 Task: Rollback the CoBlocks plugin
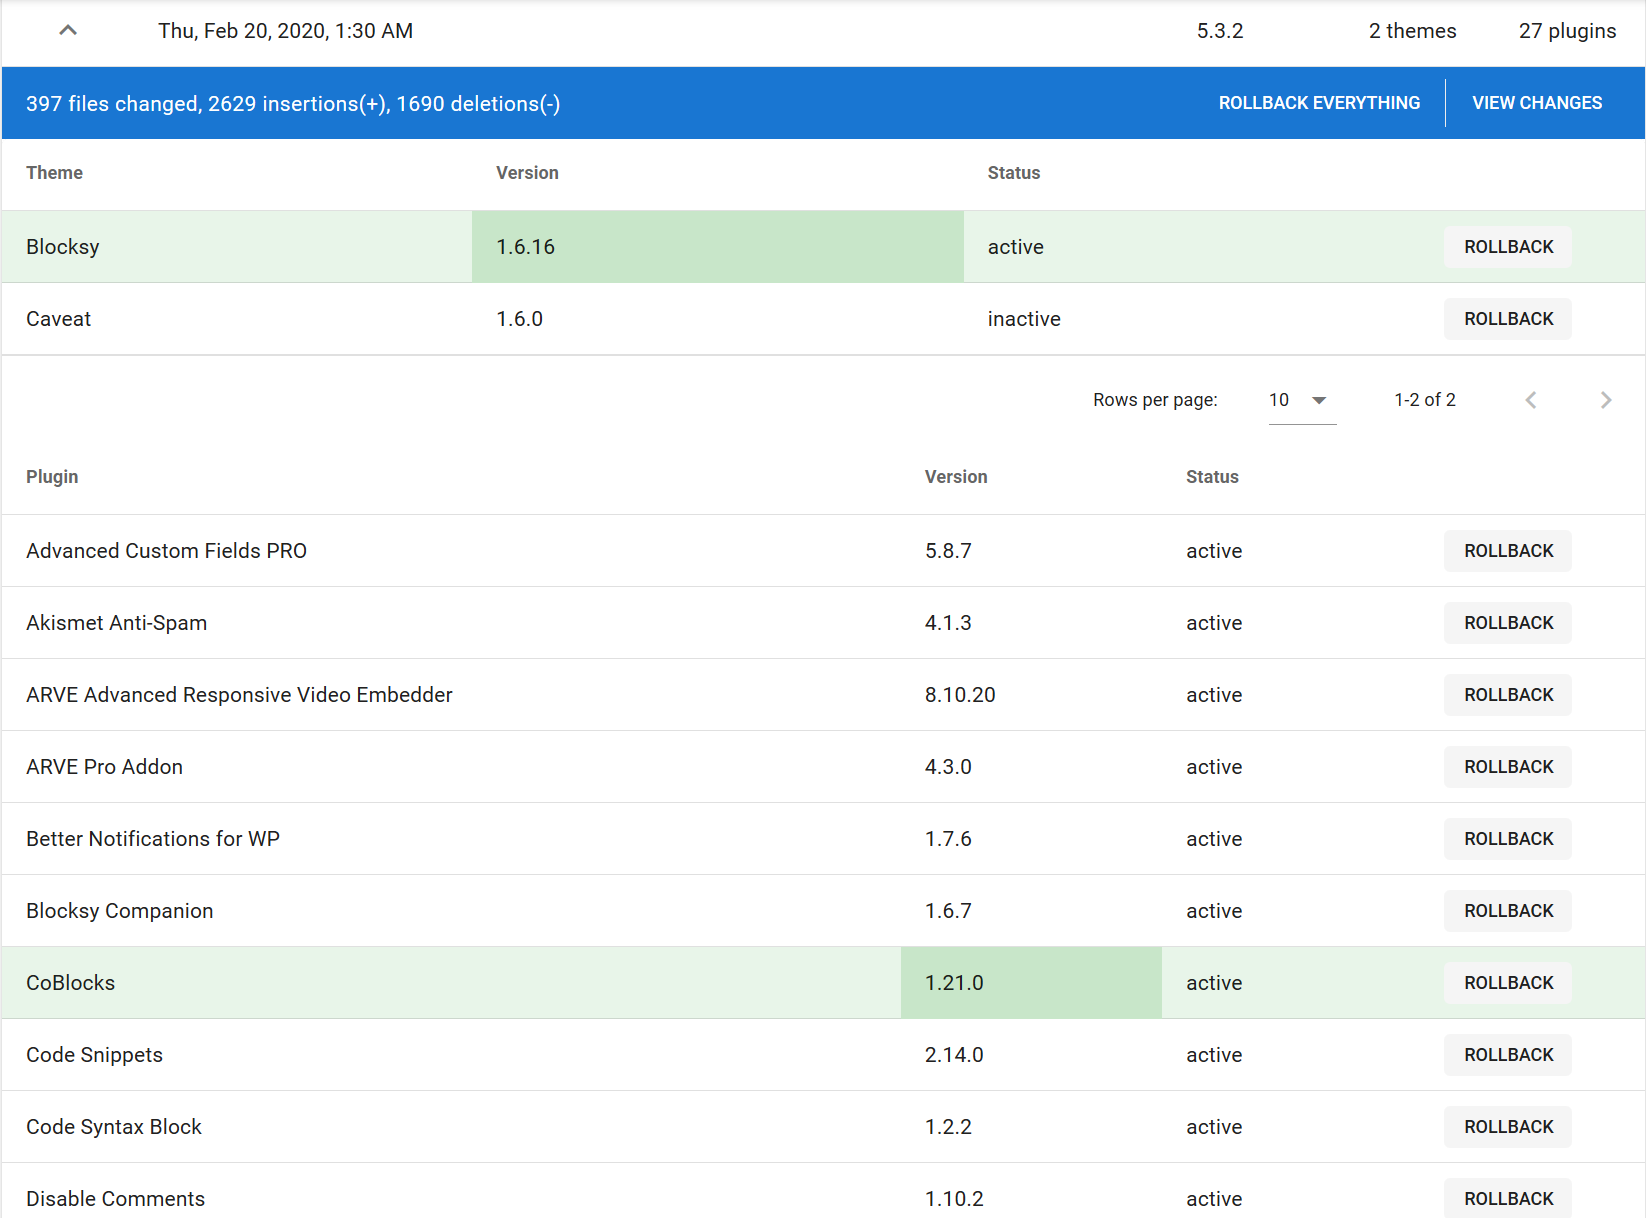(x=1508, y=983)
